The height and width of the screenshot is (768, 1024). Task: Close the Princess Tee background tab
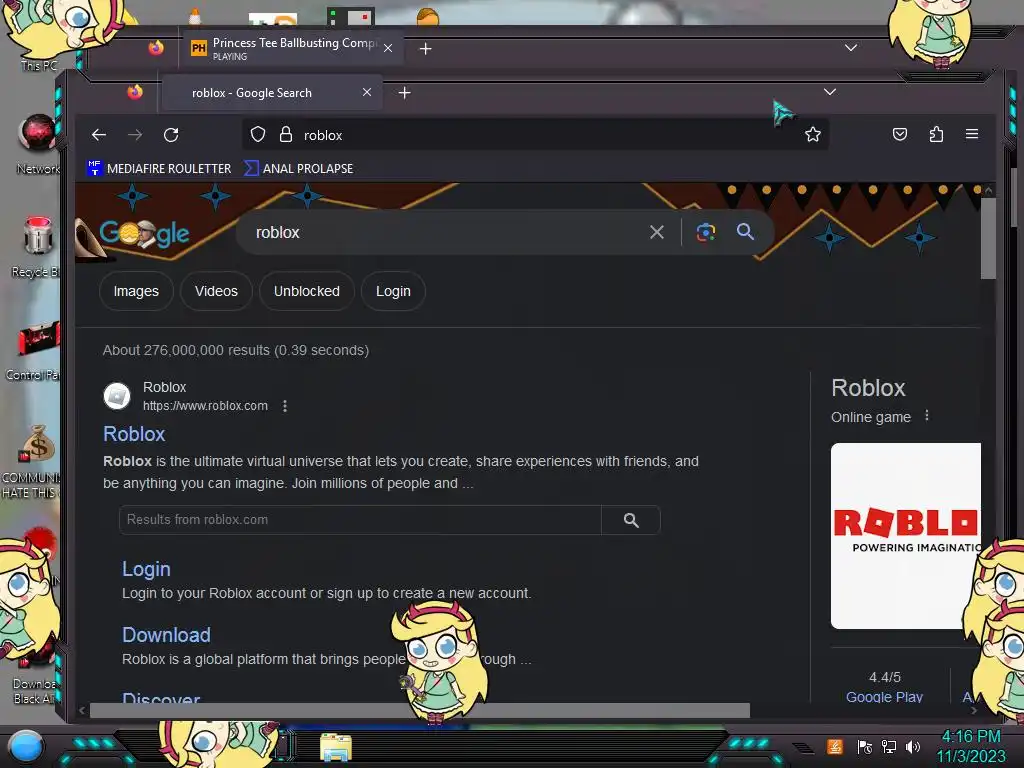[x=388, y=48]
